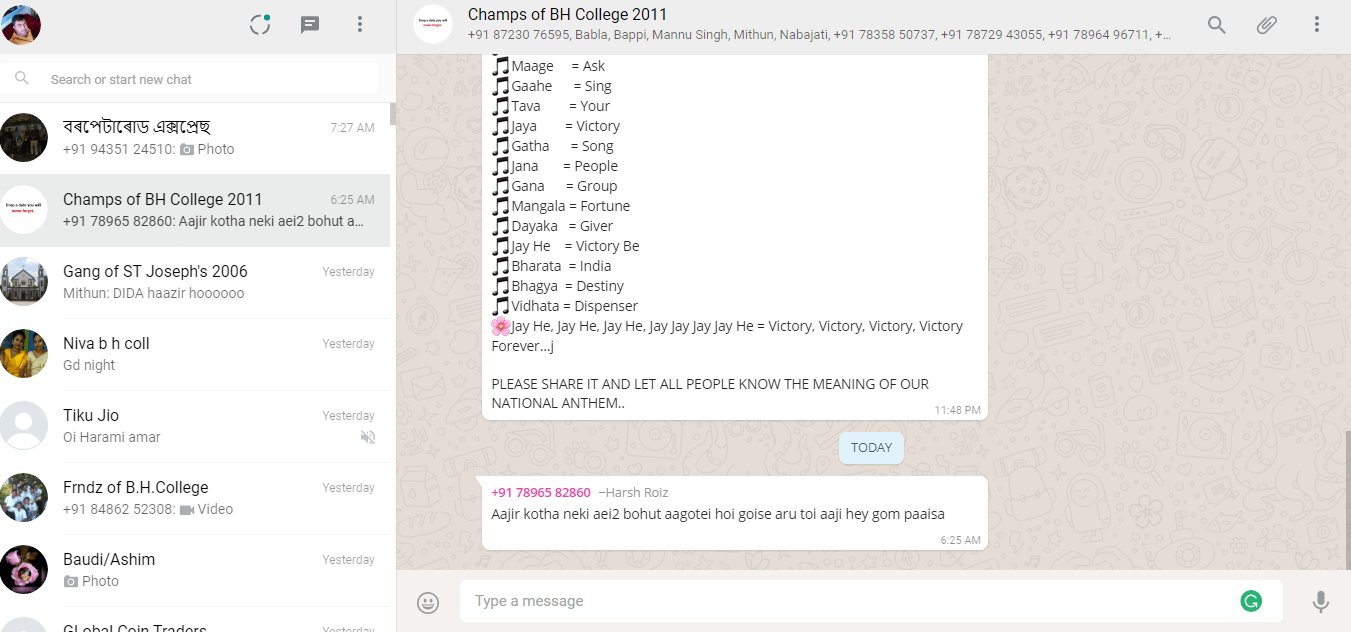The height and width of the screenshot is (632, 1351).
Task: Open the Baudi/Ashim chat
Action: click(195, 570)
